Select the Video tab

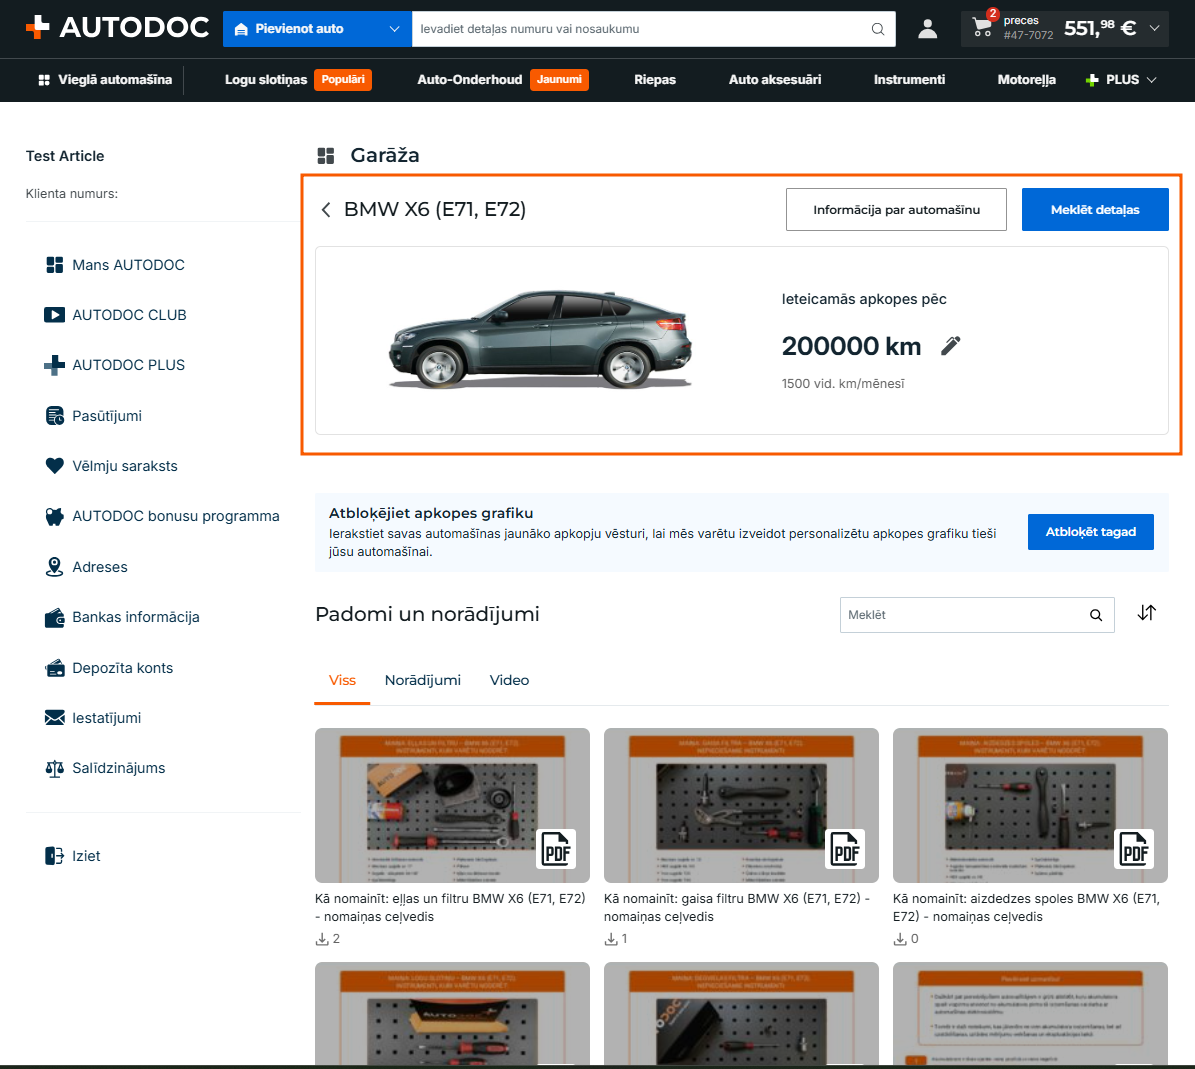point(509,680)
